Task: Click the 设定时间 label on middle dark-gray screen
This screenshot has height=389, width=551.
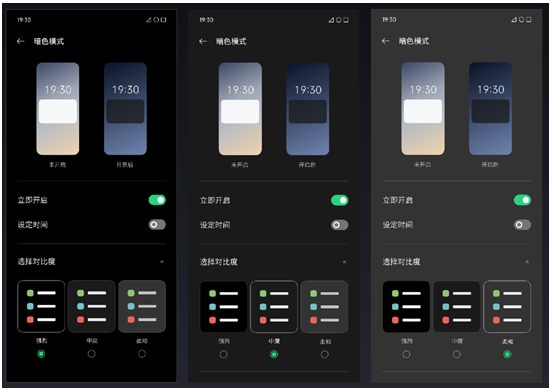Action: [215, 225]
